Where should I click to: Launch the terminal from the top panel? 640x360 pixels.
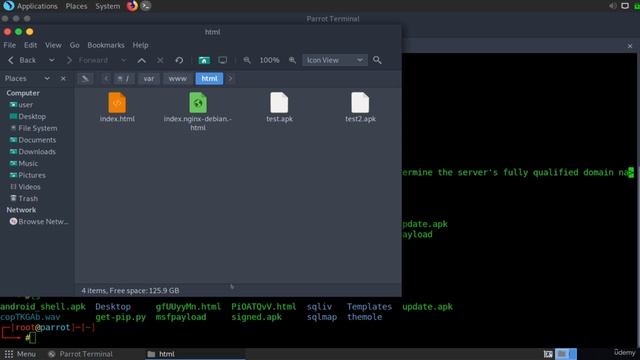(x=146, y=6)
